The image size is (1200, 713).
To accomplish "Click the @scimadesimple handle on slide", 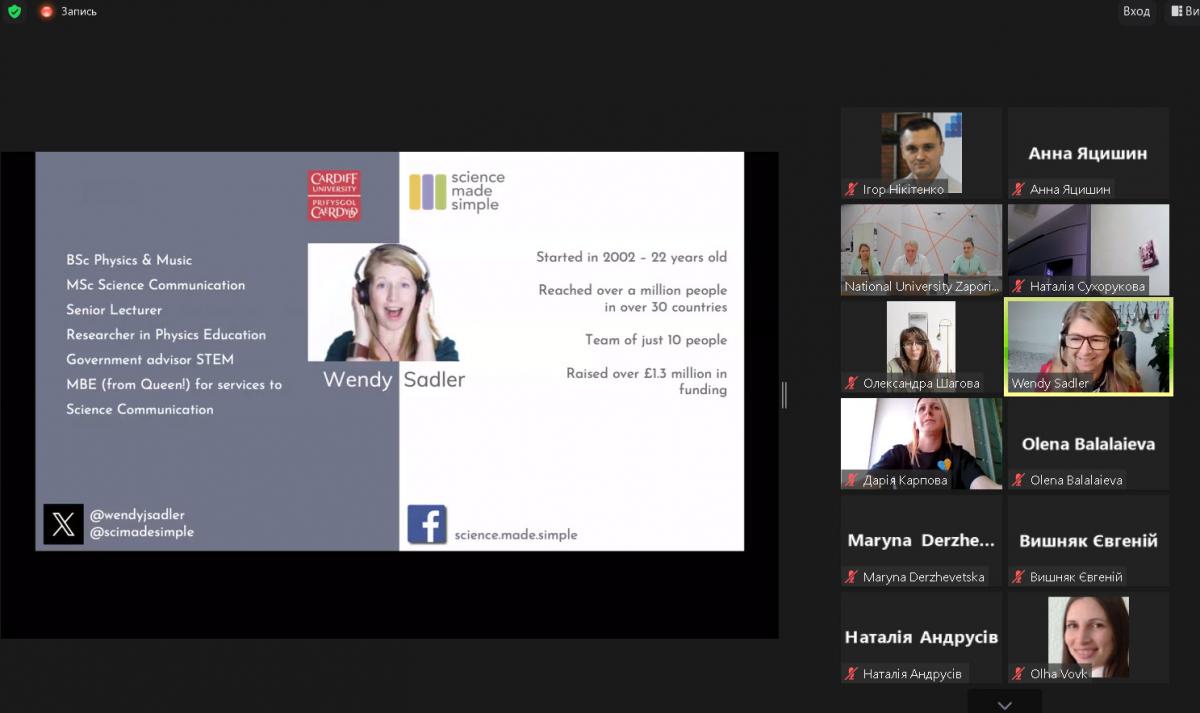I will point(142,532).
